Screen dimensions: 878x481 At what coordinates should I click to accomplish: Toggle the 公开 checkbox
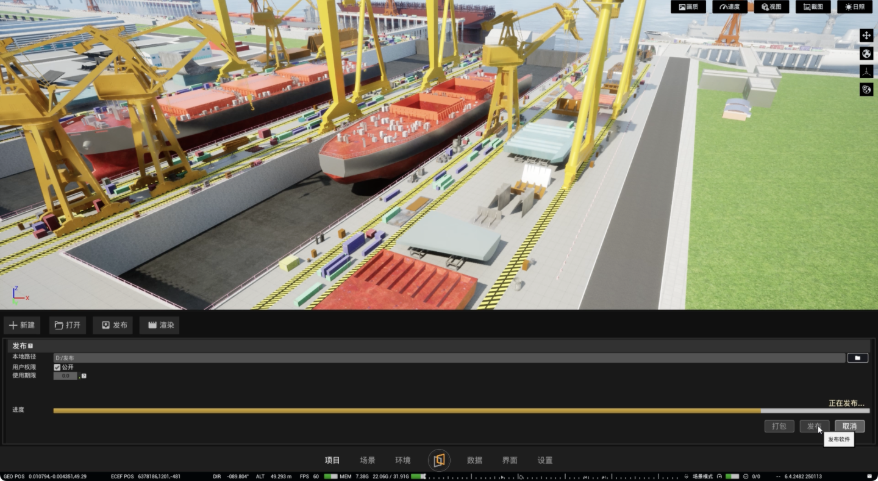(x=57, y=367)
